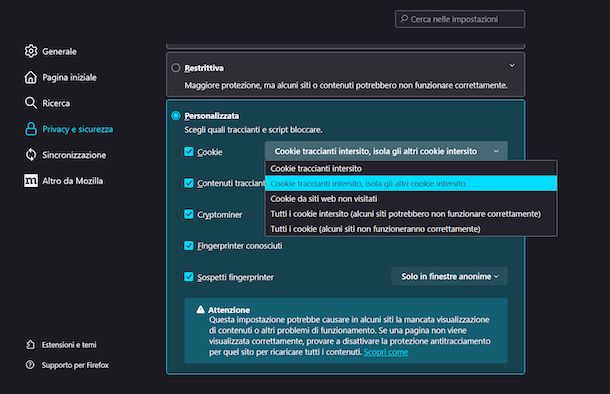Expand the Restrittiva section chevron
Viewport: 610px width, 394px height.
coord(512,66)
